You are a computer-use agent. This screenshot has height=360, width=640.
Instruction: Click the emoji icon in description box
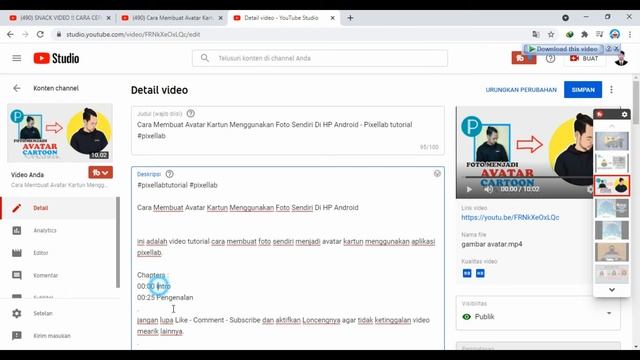tap(437, 174)
